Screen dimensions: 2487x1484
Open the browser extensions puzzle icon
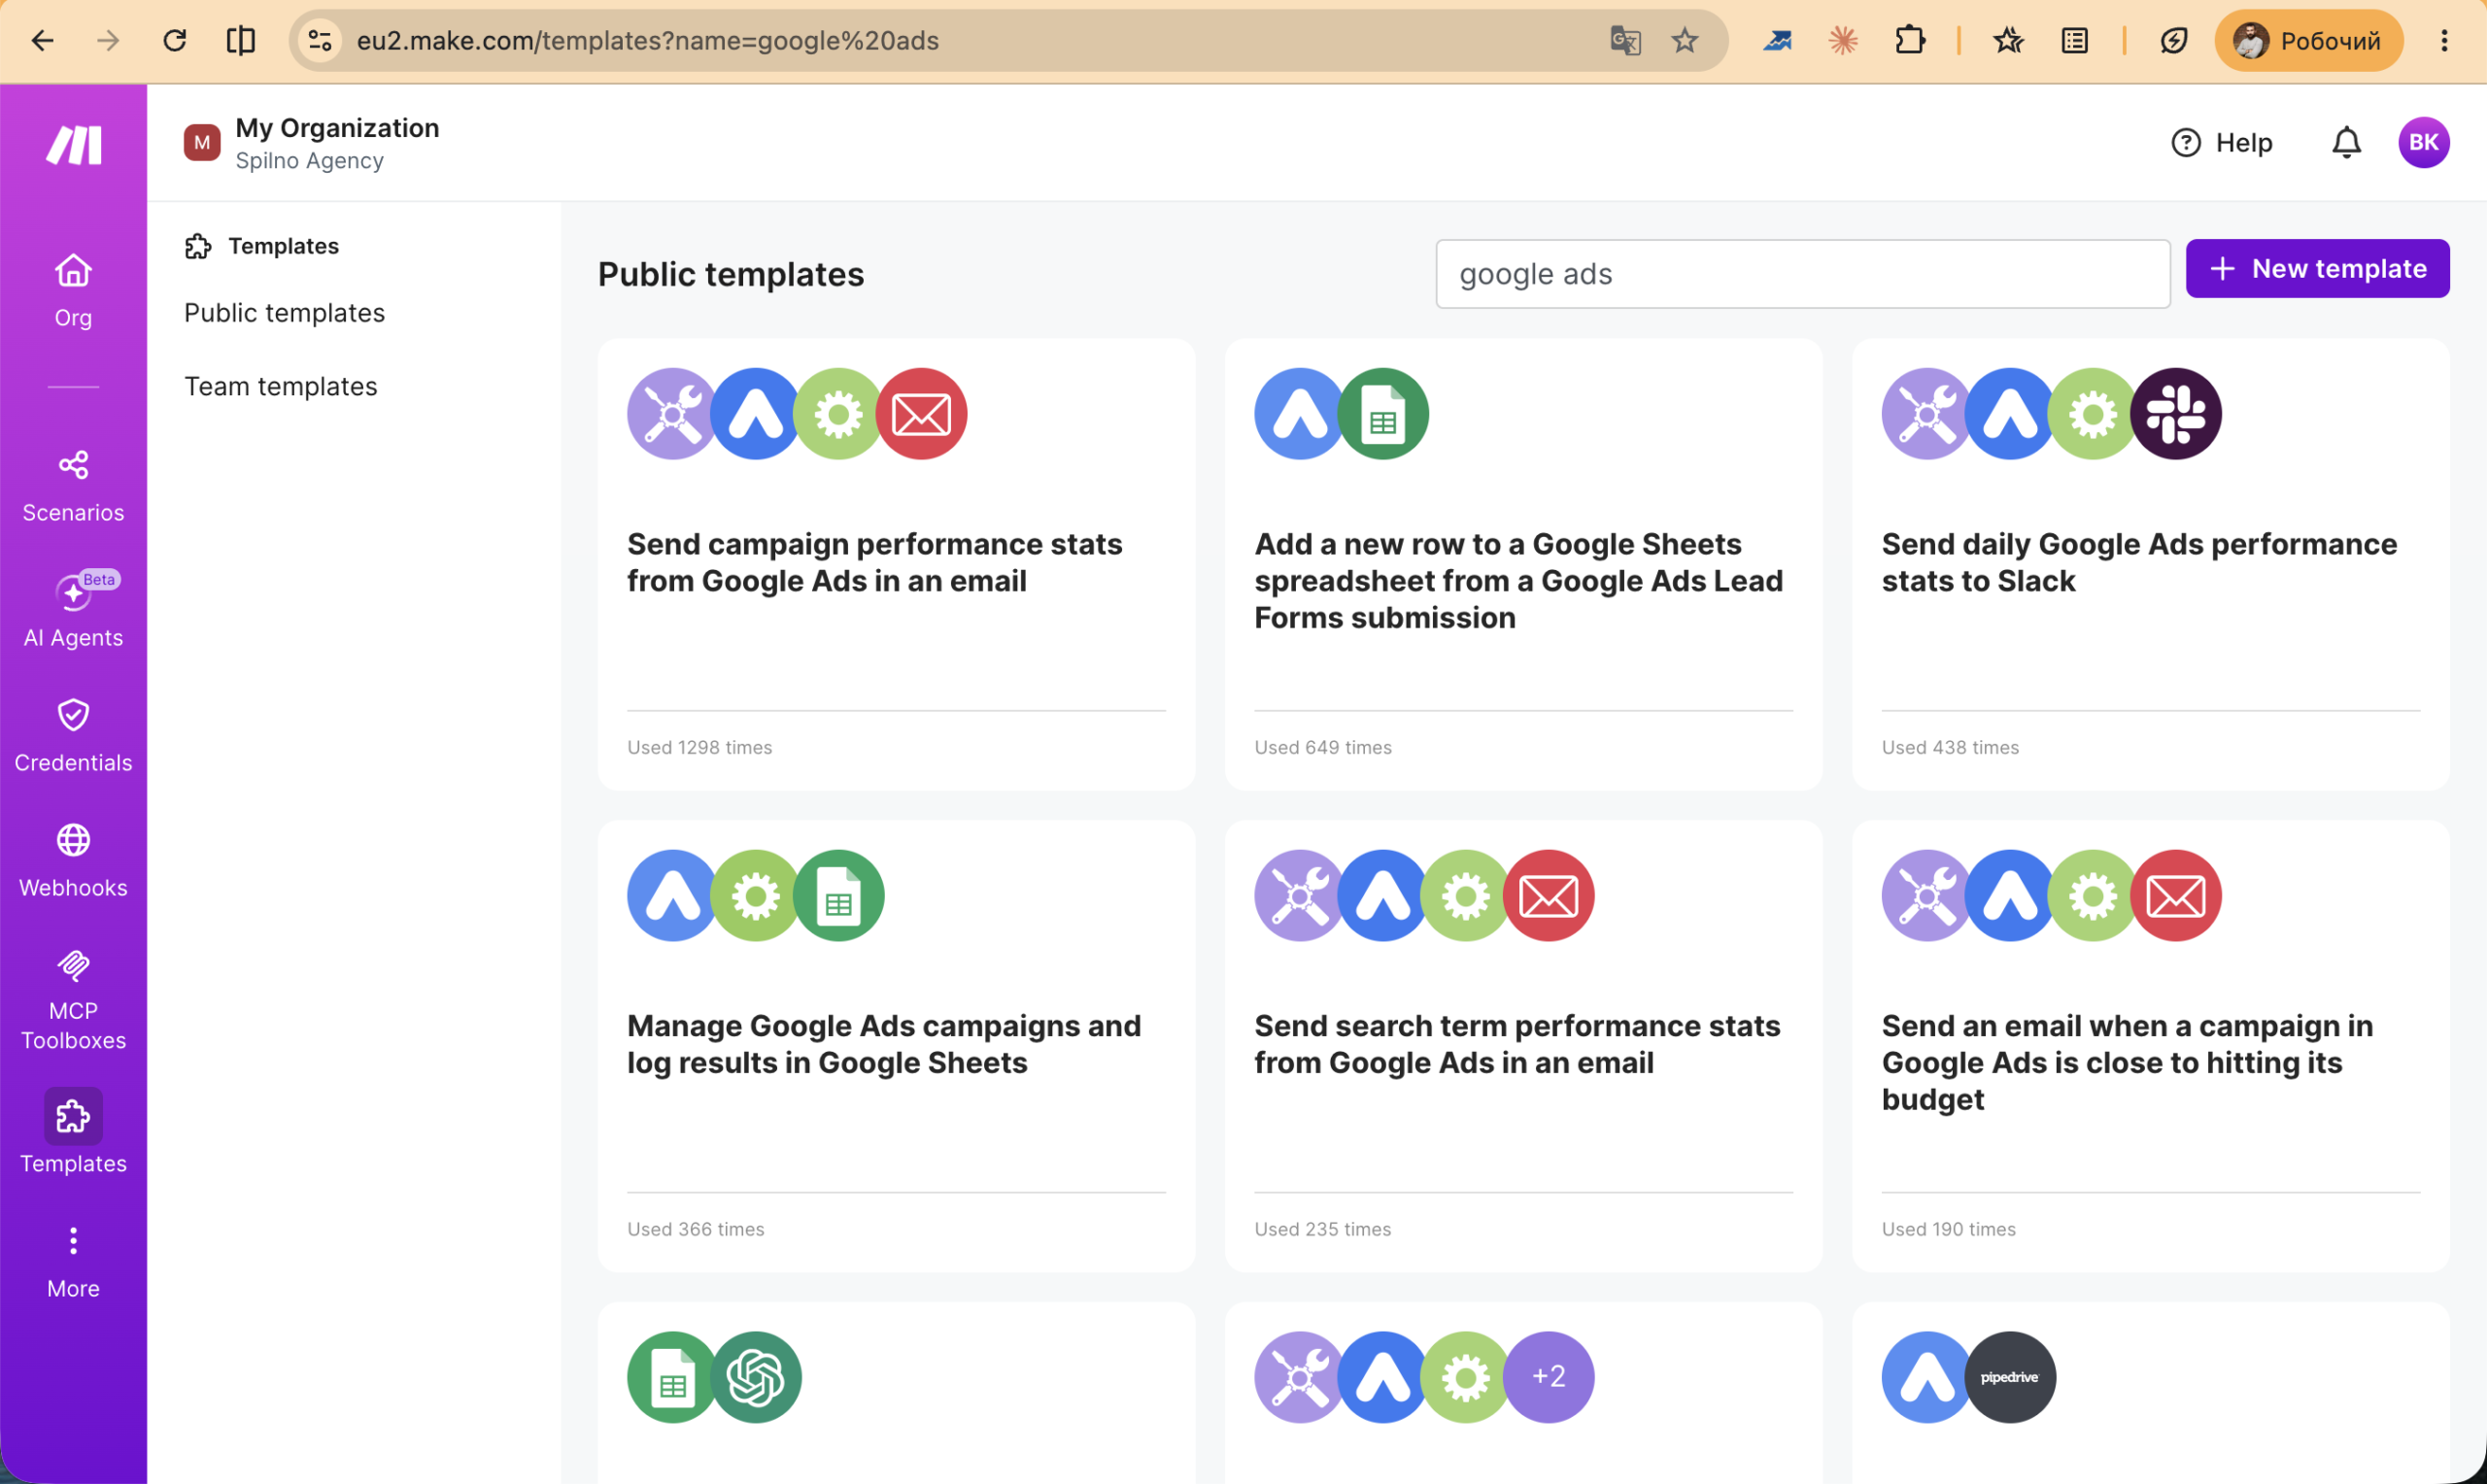click(1910, 40)
